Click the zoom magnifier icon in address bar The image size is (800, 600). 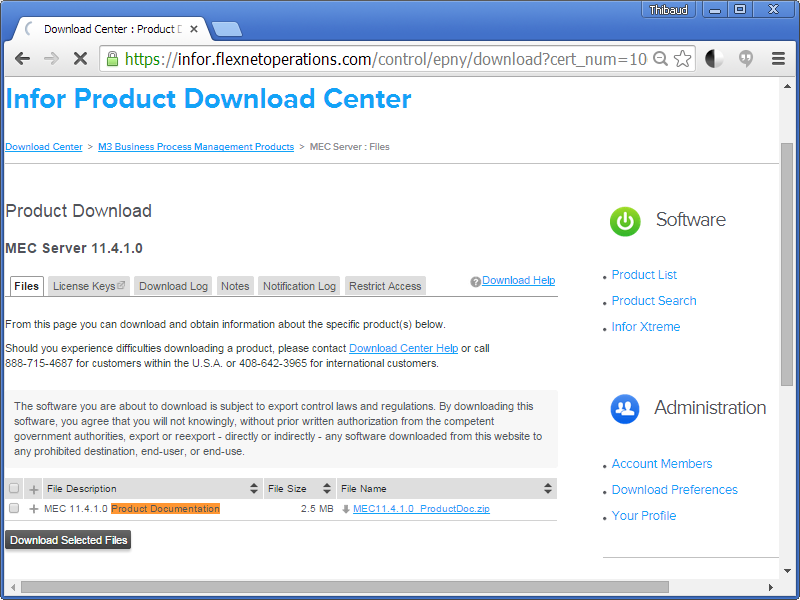pyautogui.click(x=660, y=59)
